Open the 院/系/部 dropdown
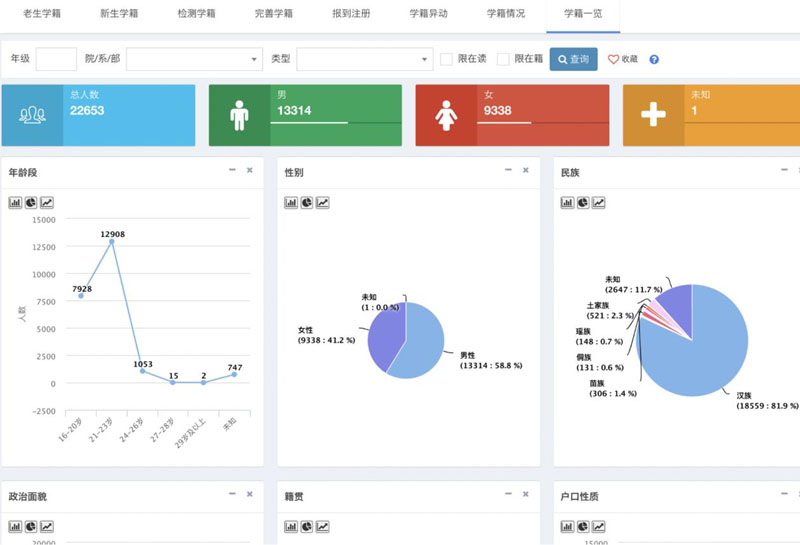Viewport: 800px width, 545px height. click(x=193, y=59)
